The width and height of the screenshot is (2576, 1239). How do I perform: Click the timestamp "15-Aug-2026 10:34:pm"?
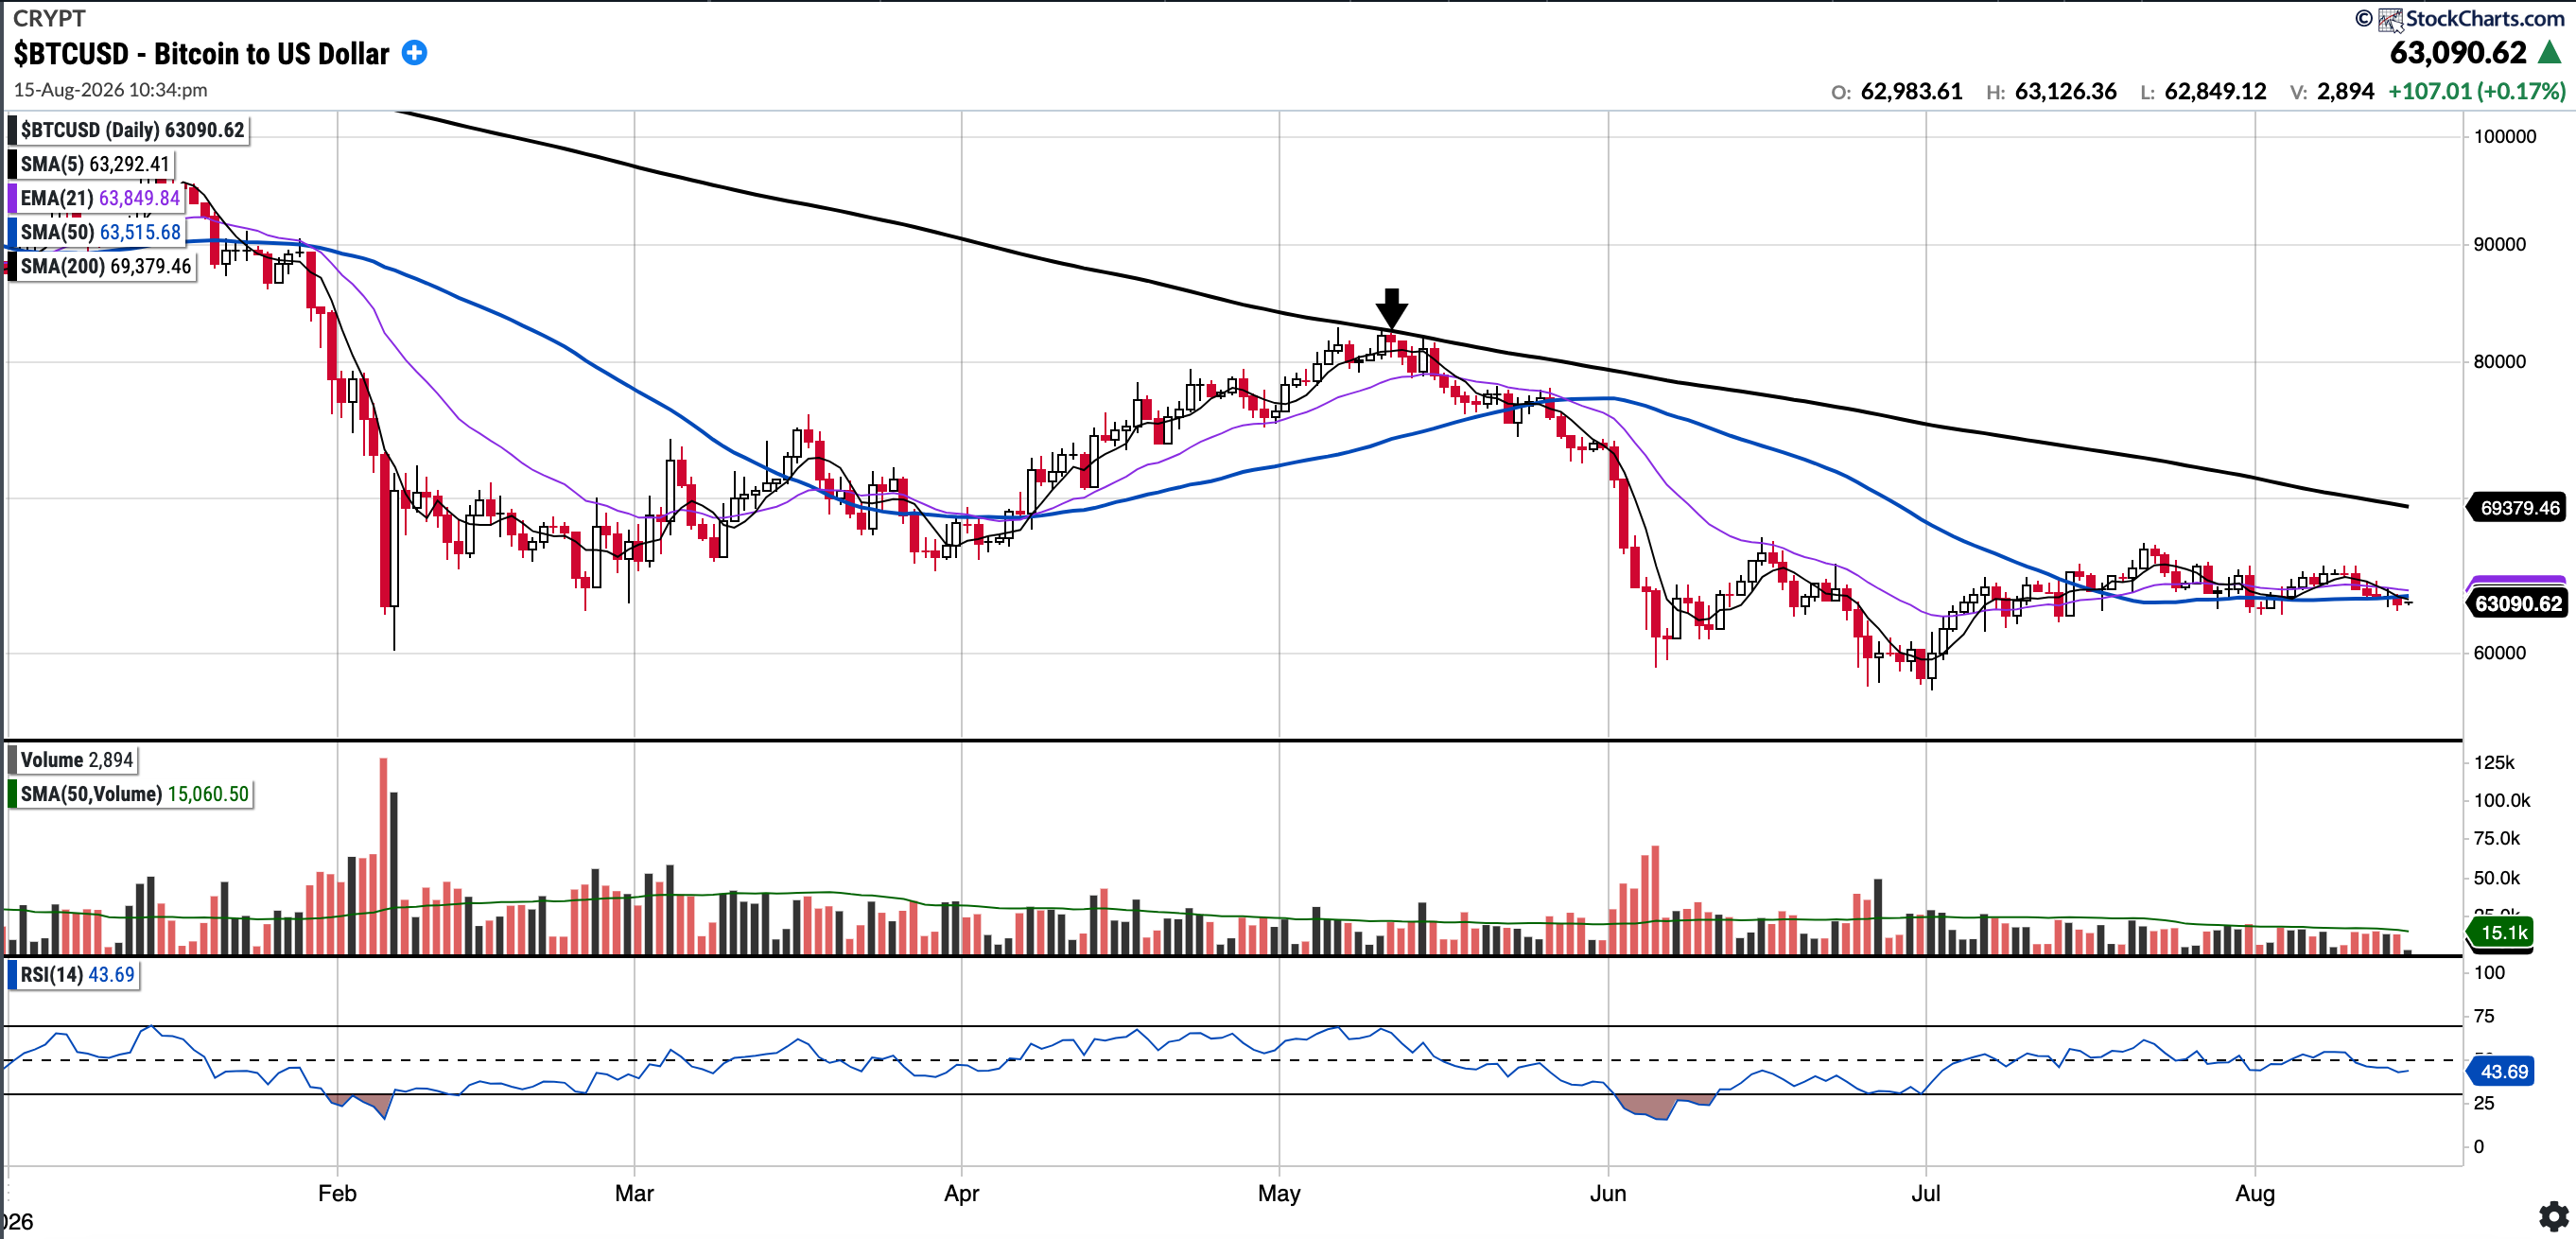tap(111, 90)
